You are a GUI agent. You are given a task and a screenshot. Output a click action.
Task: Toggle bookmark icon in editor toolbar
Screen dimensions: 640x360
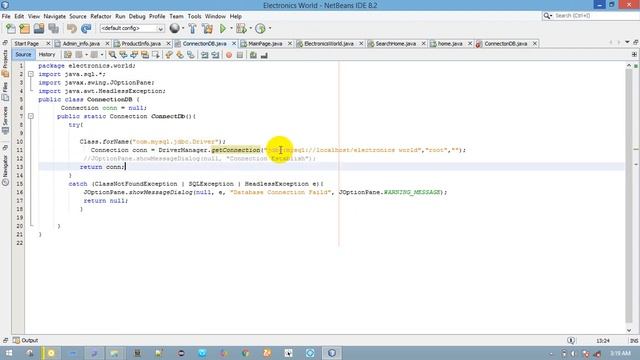coord(191,55)
